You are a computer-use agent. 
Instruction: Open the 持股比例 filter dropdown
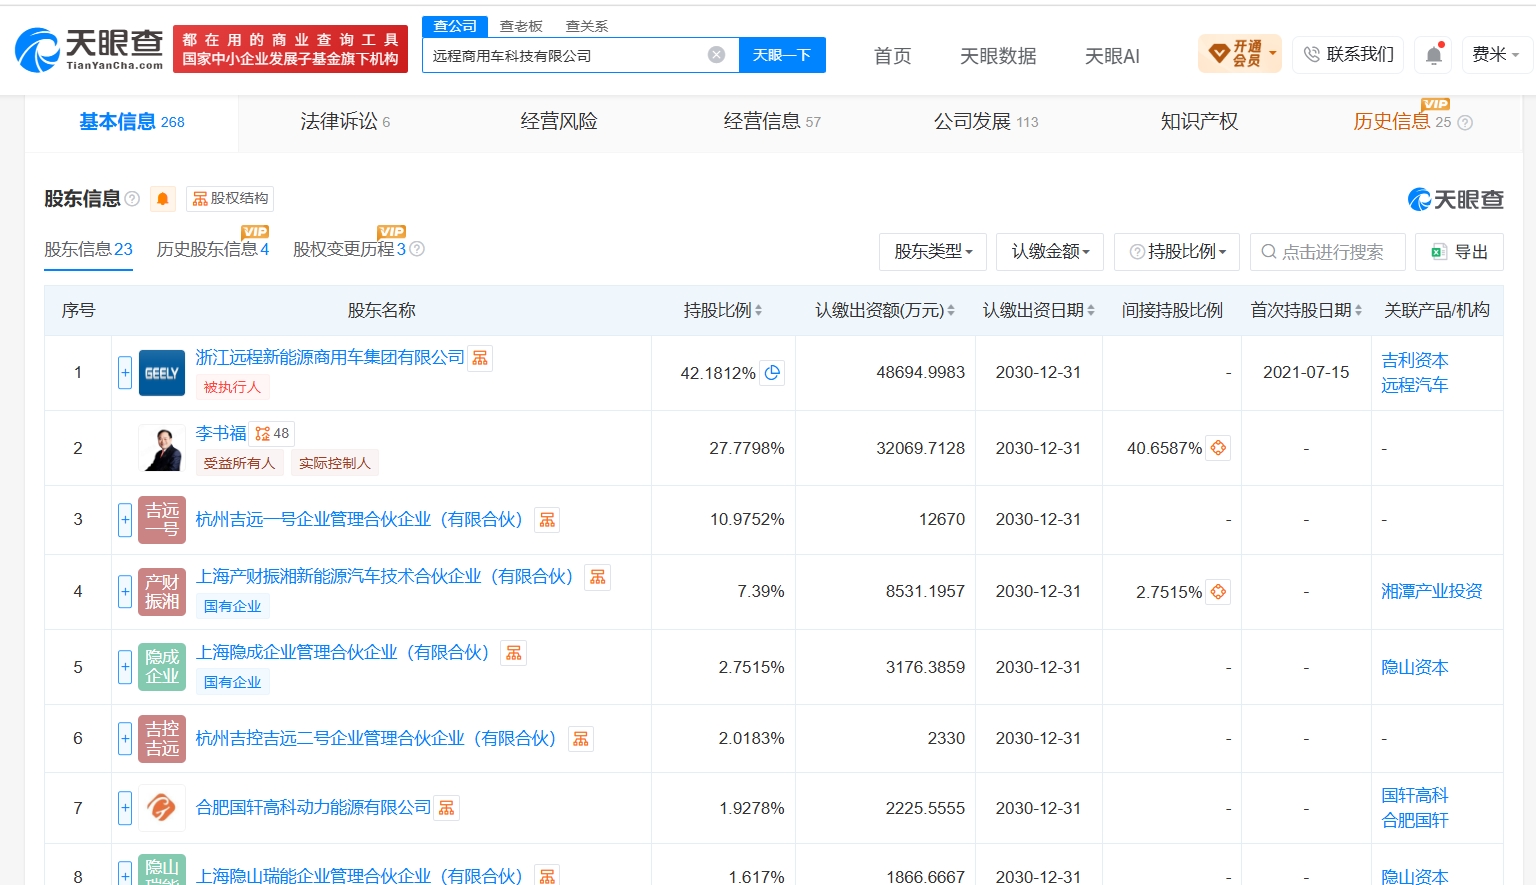[x=1177, y=252]
